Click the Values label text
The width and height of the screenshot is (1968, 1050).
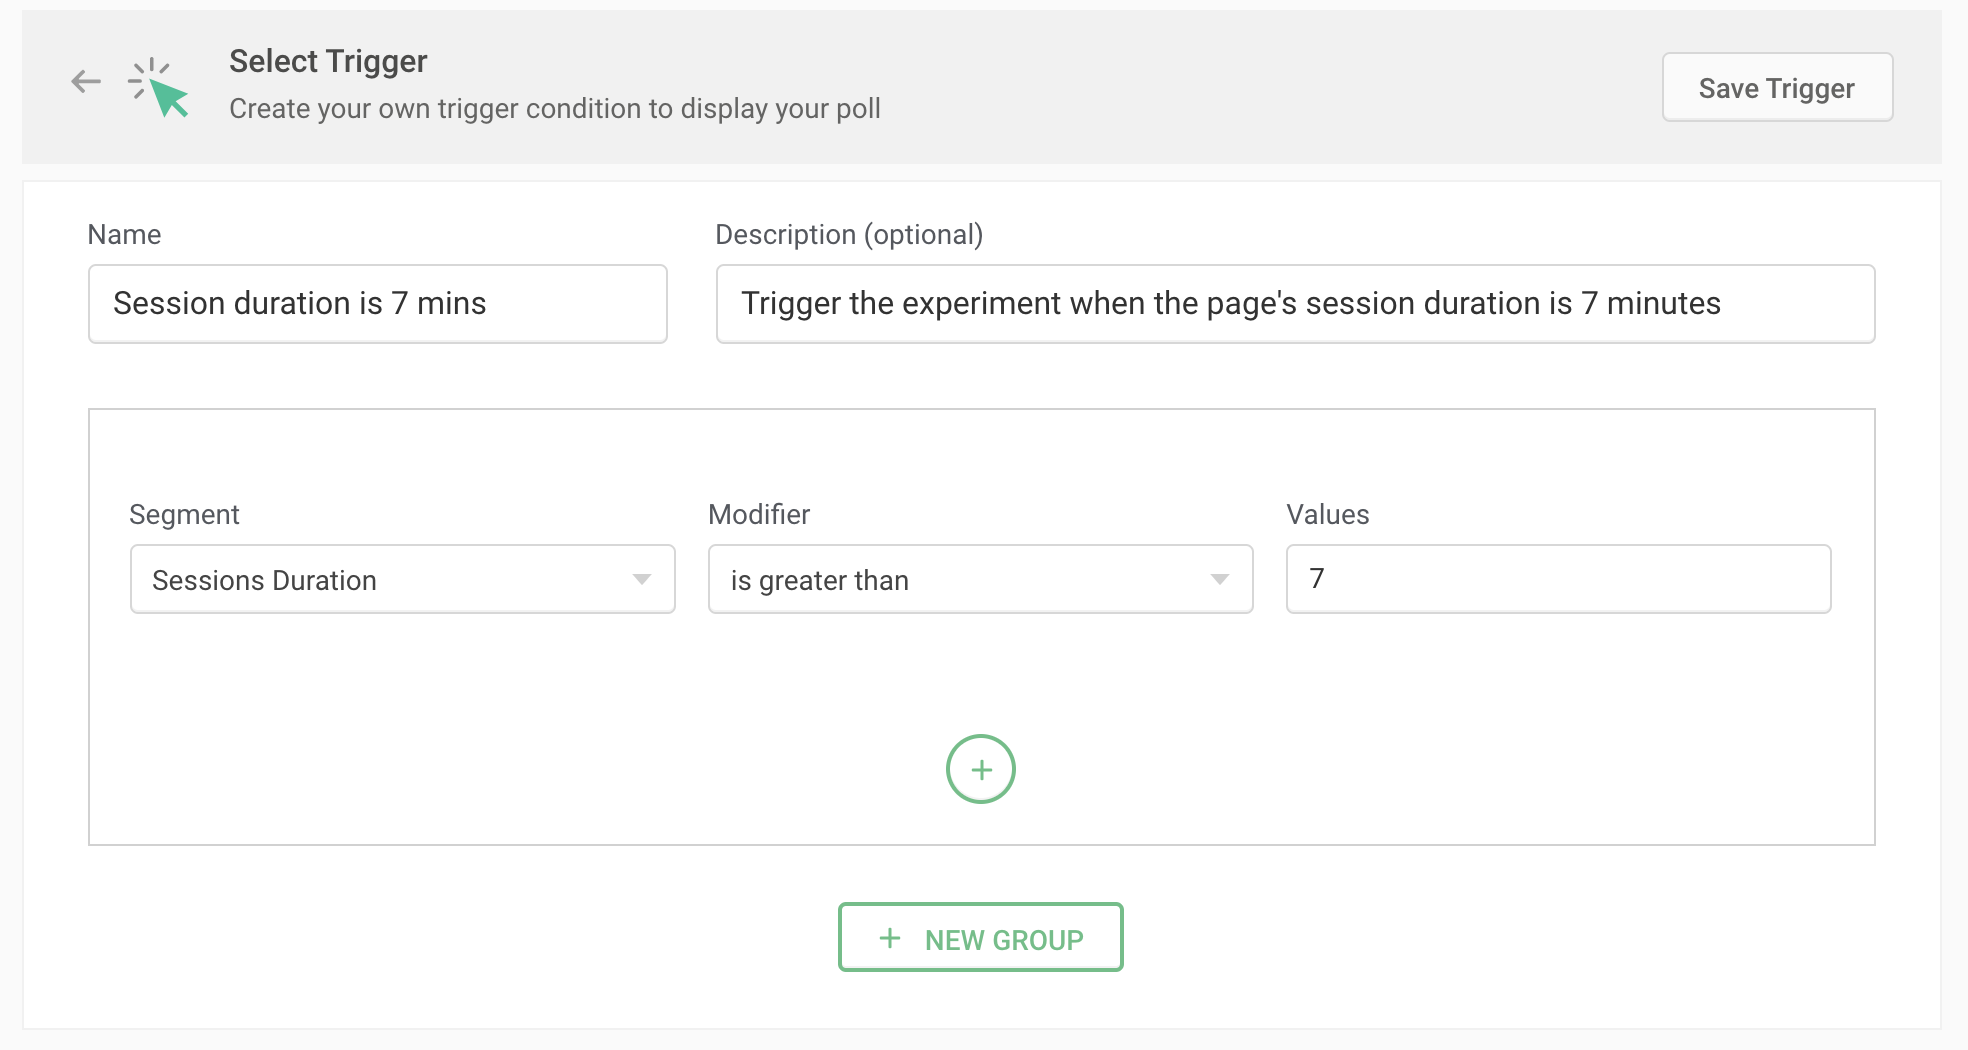pos(1327,515)
